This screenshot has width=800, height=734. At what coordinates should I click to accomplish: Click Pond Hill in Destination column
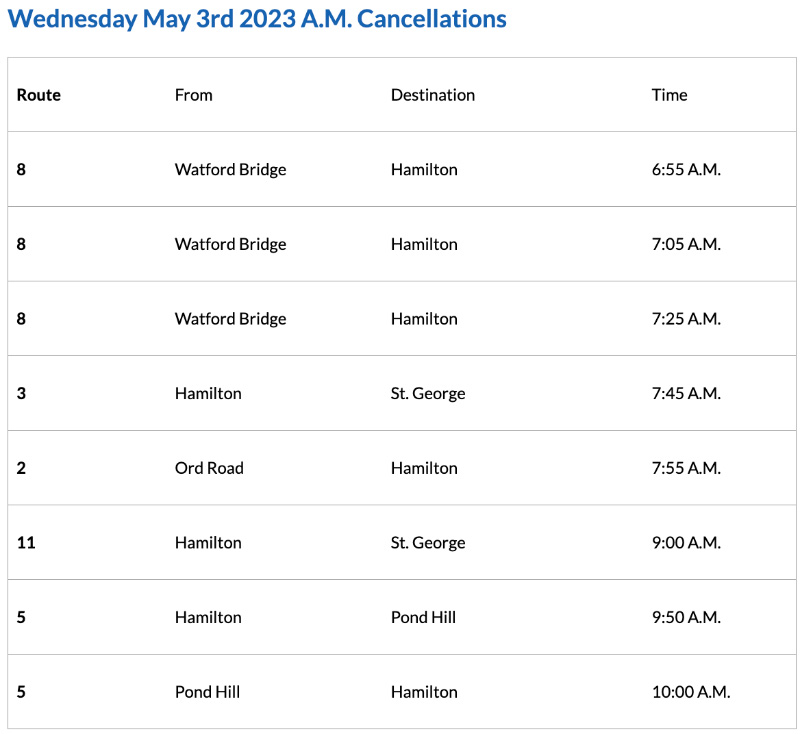click(x=423, y=617)
